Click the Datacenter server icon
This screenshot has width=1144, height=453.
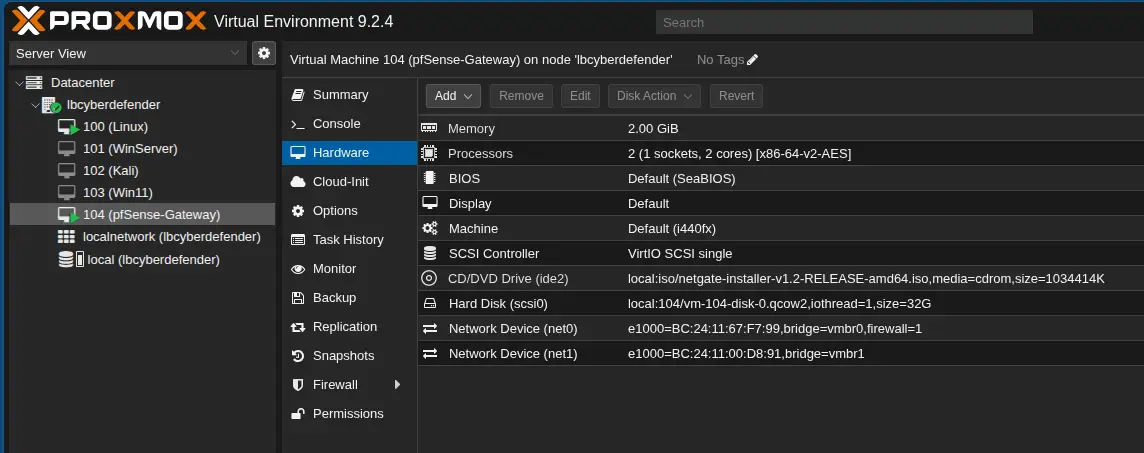pyautogui.click(x=34, y=83)
